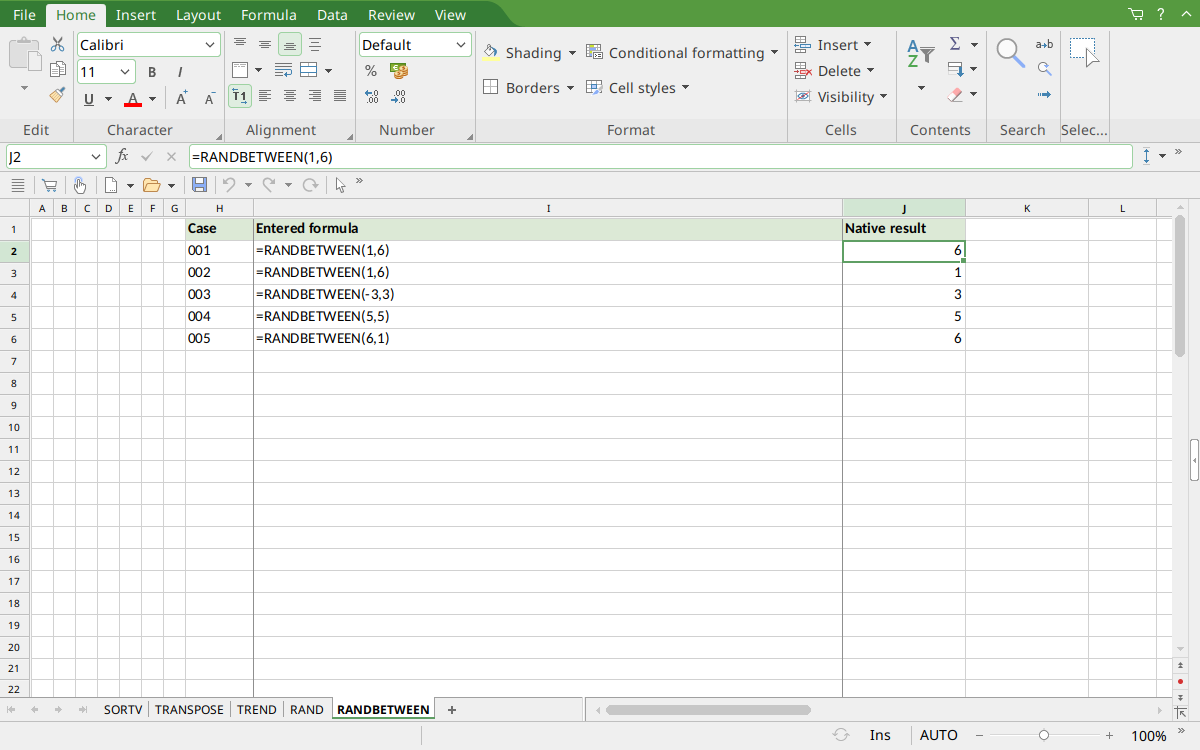Open the TRANSPOSE sheet tab

190,710
